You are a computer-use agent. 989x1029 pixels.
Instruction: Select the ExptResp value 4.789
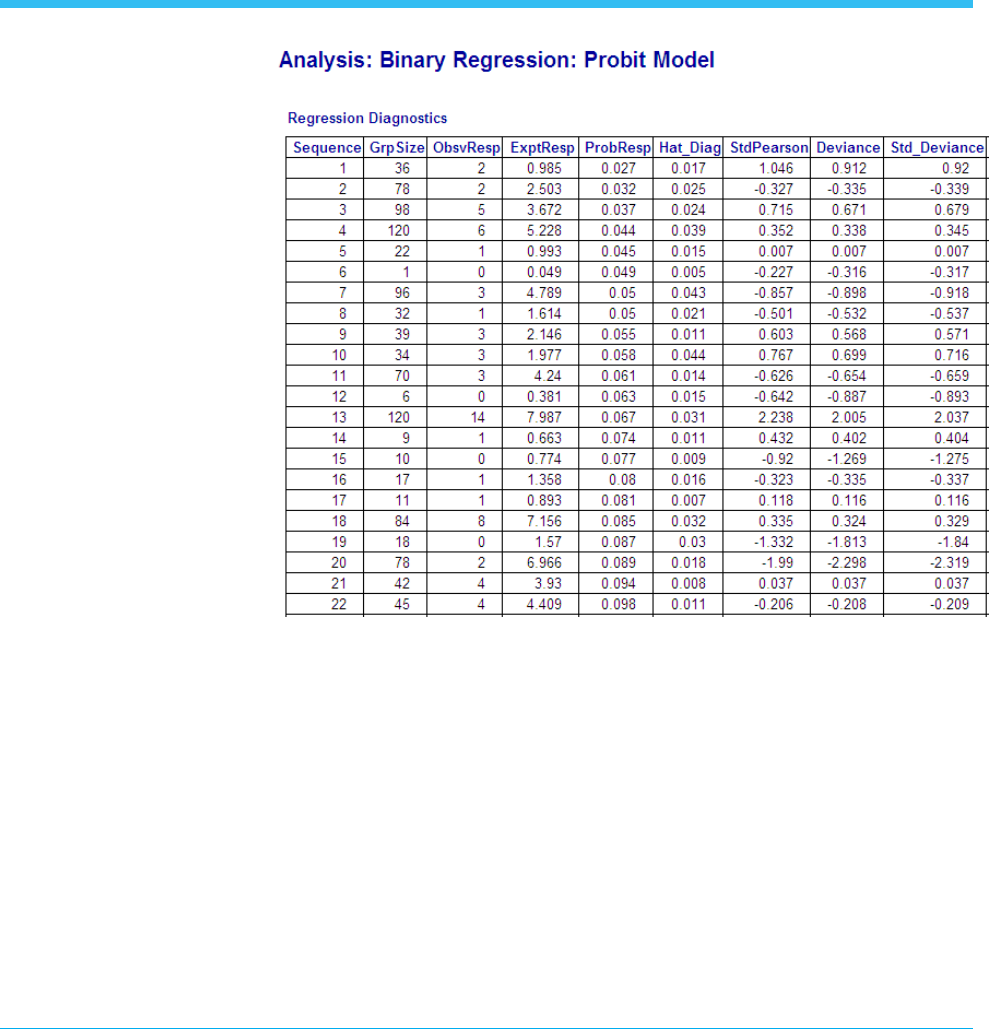click(x=544, y=293)
